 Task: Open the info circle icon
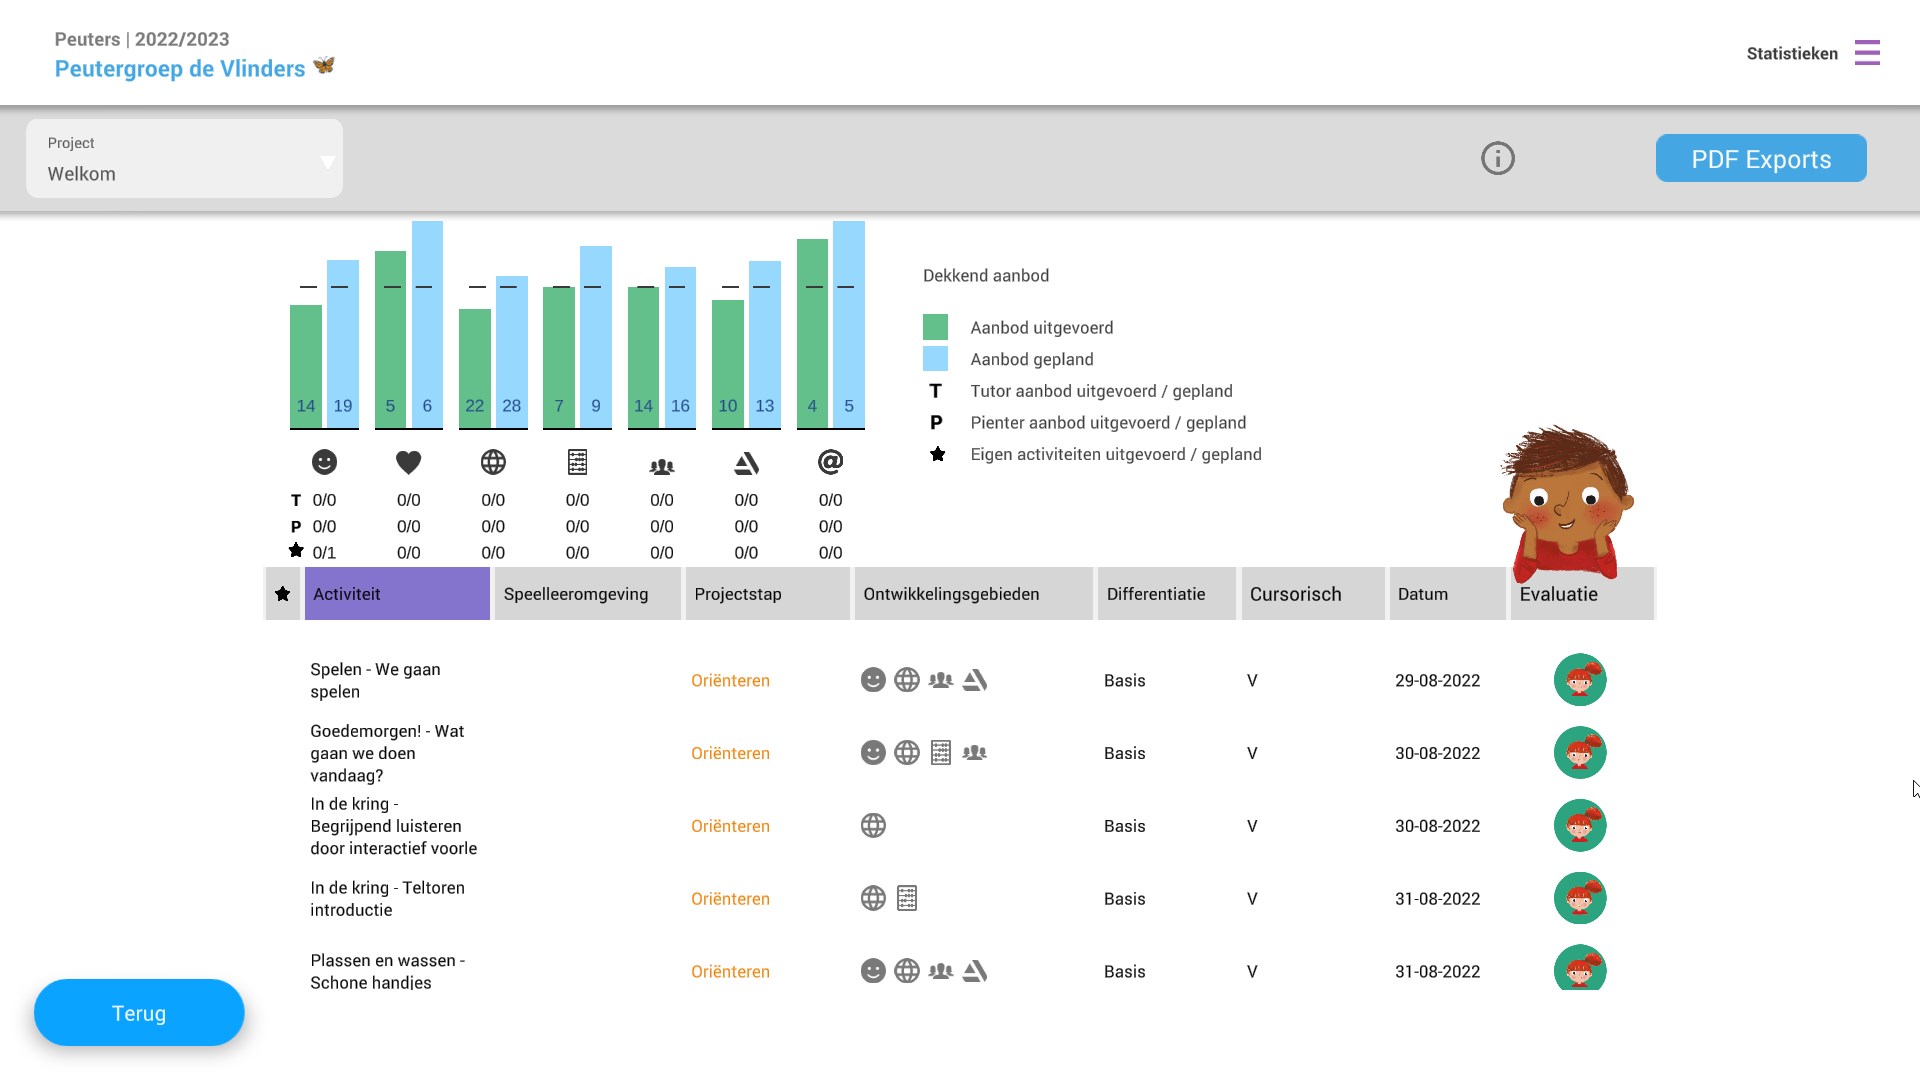click(1497, 158)
